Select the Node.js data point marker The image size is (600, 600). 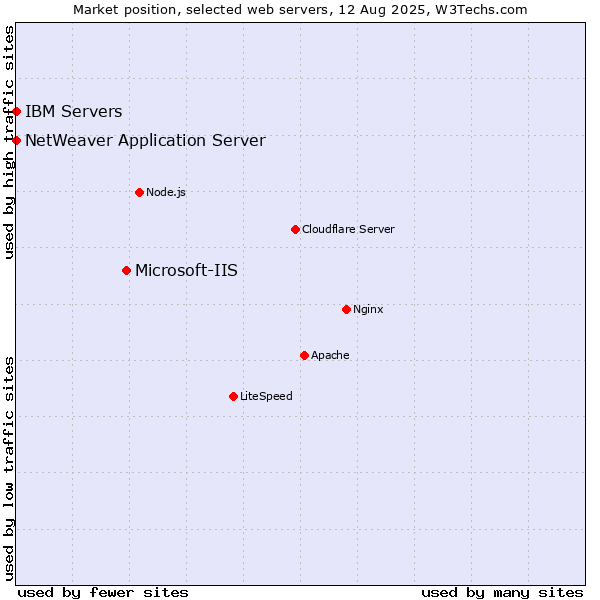point(140,192)
